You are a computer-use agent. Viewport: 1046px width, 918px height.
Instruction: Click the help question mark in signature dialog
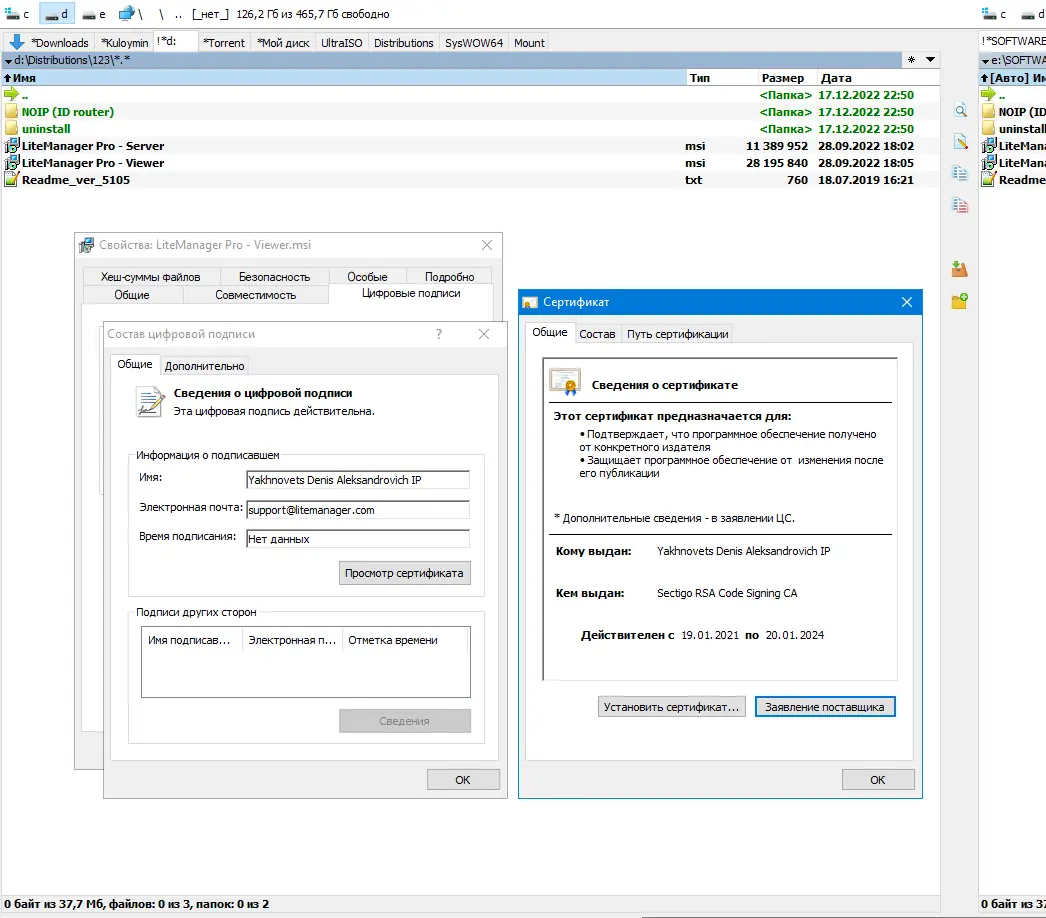tap(438, 334)
